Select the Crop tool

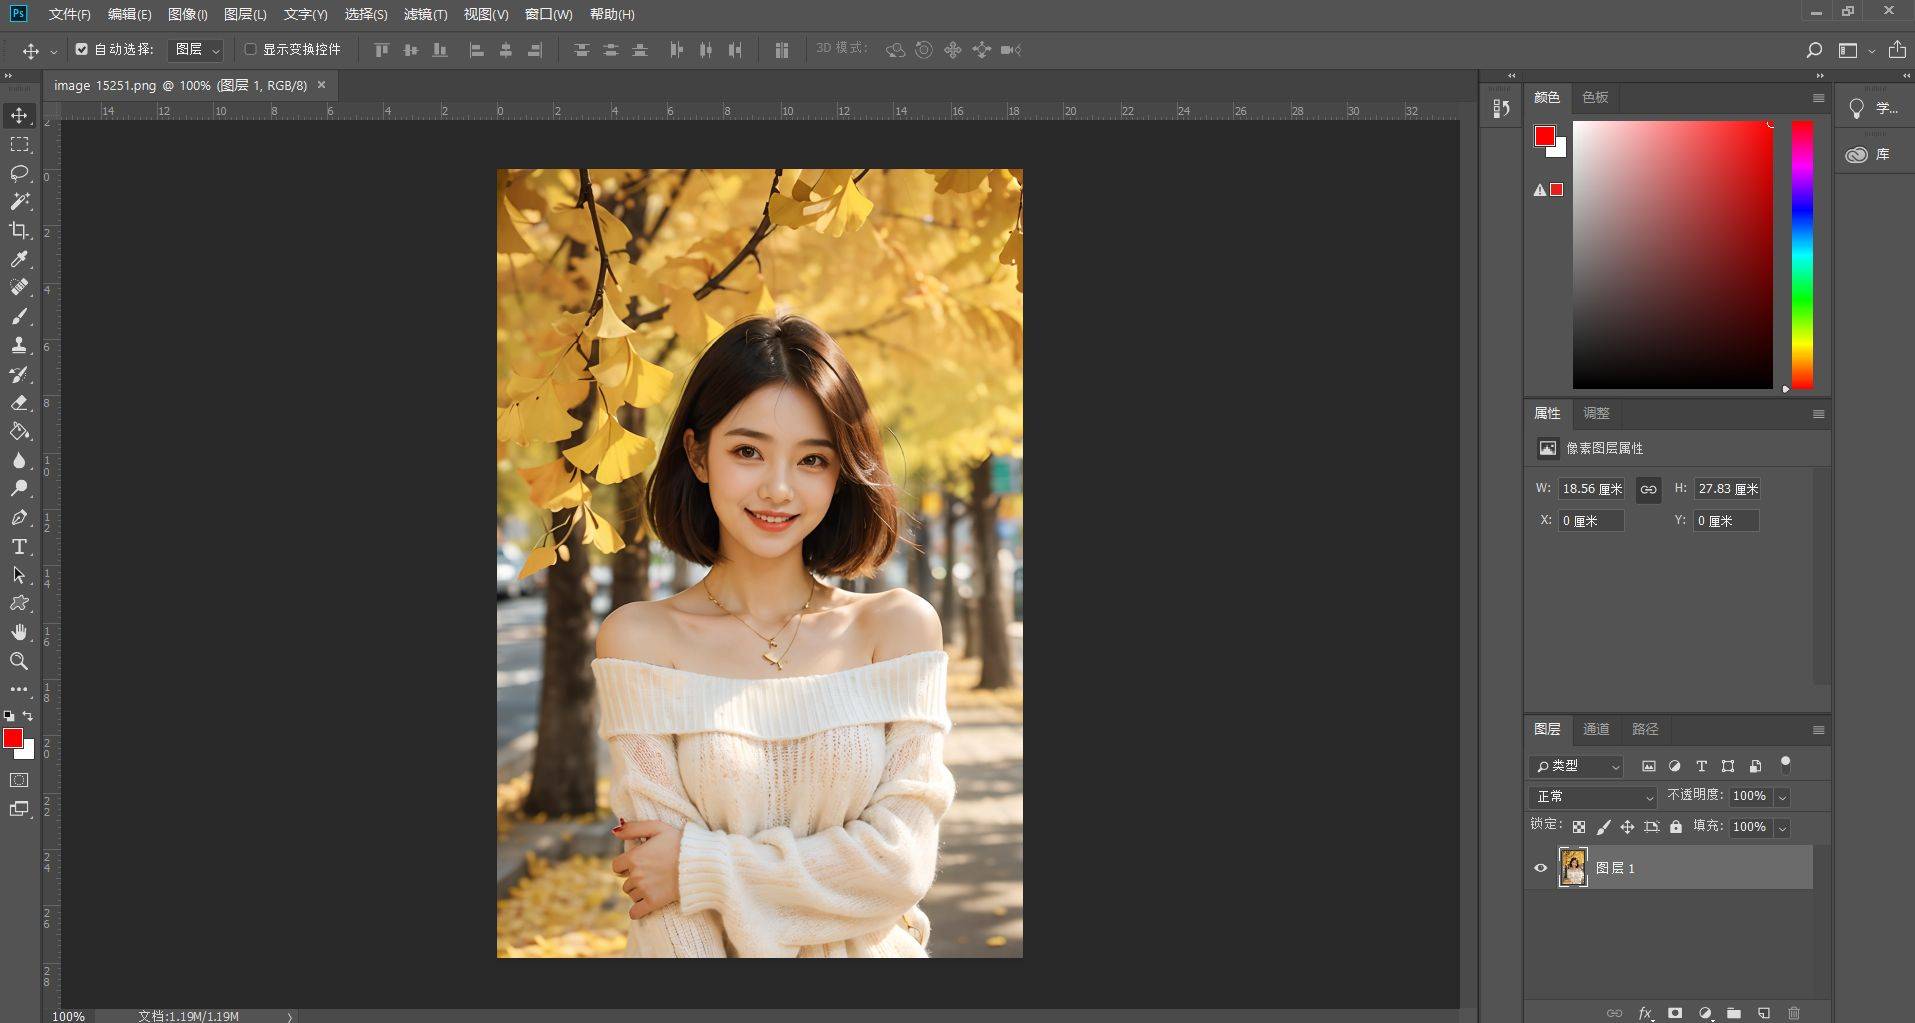[x=19, y=230]
